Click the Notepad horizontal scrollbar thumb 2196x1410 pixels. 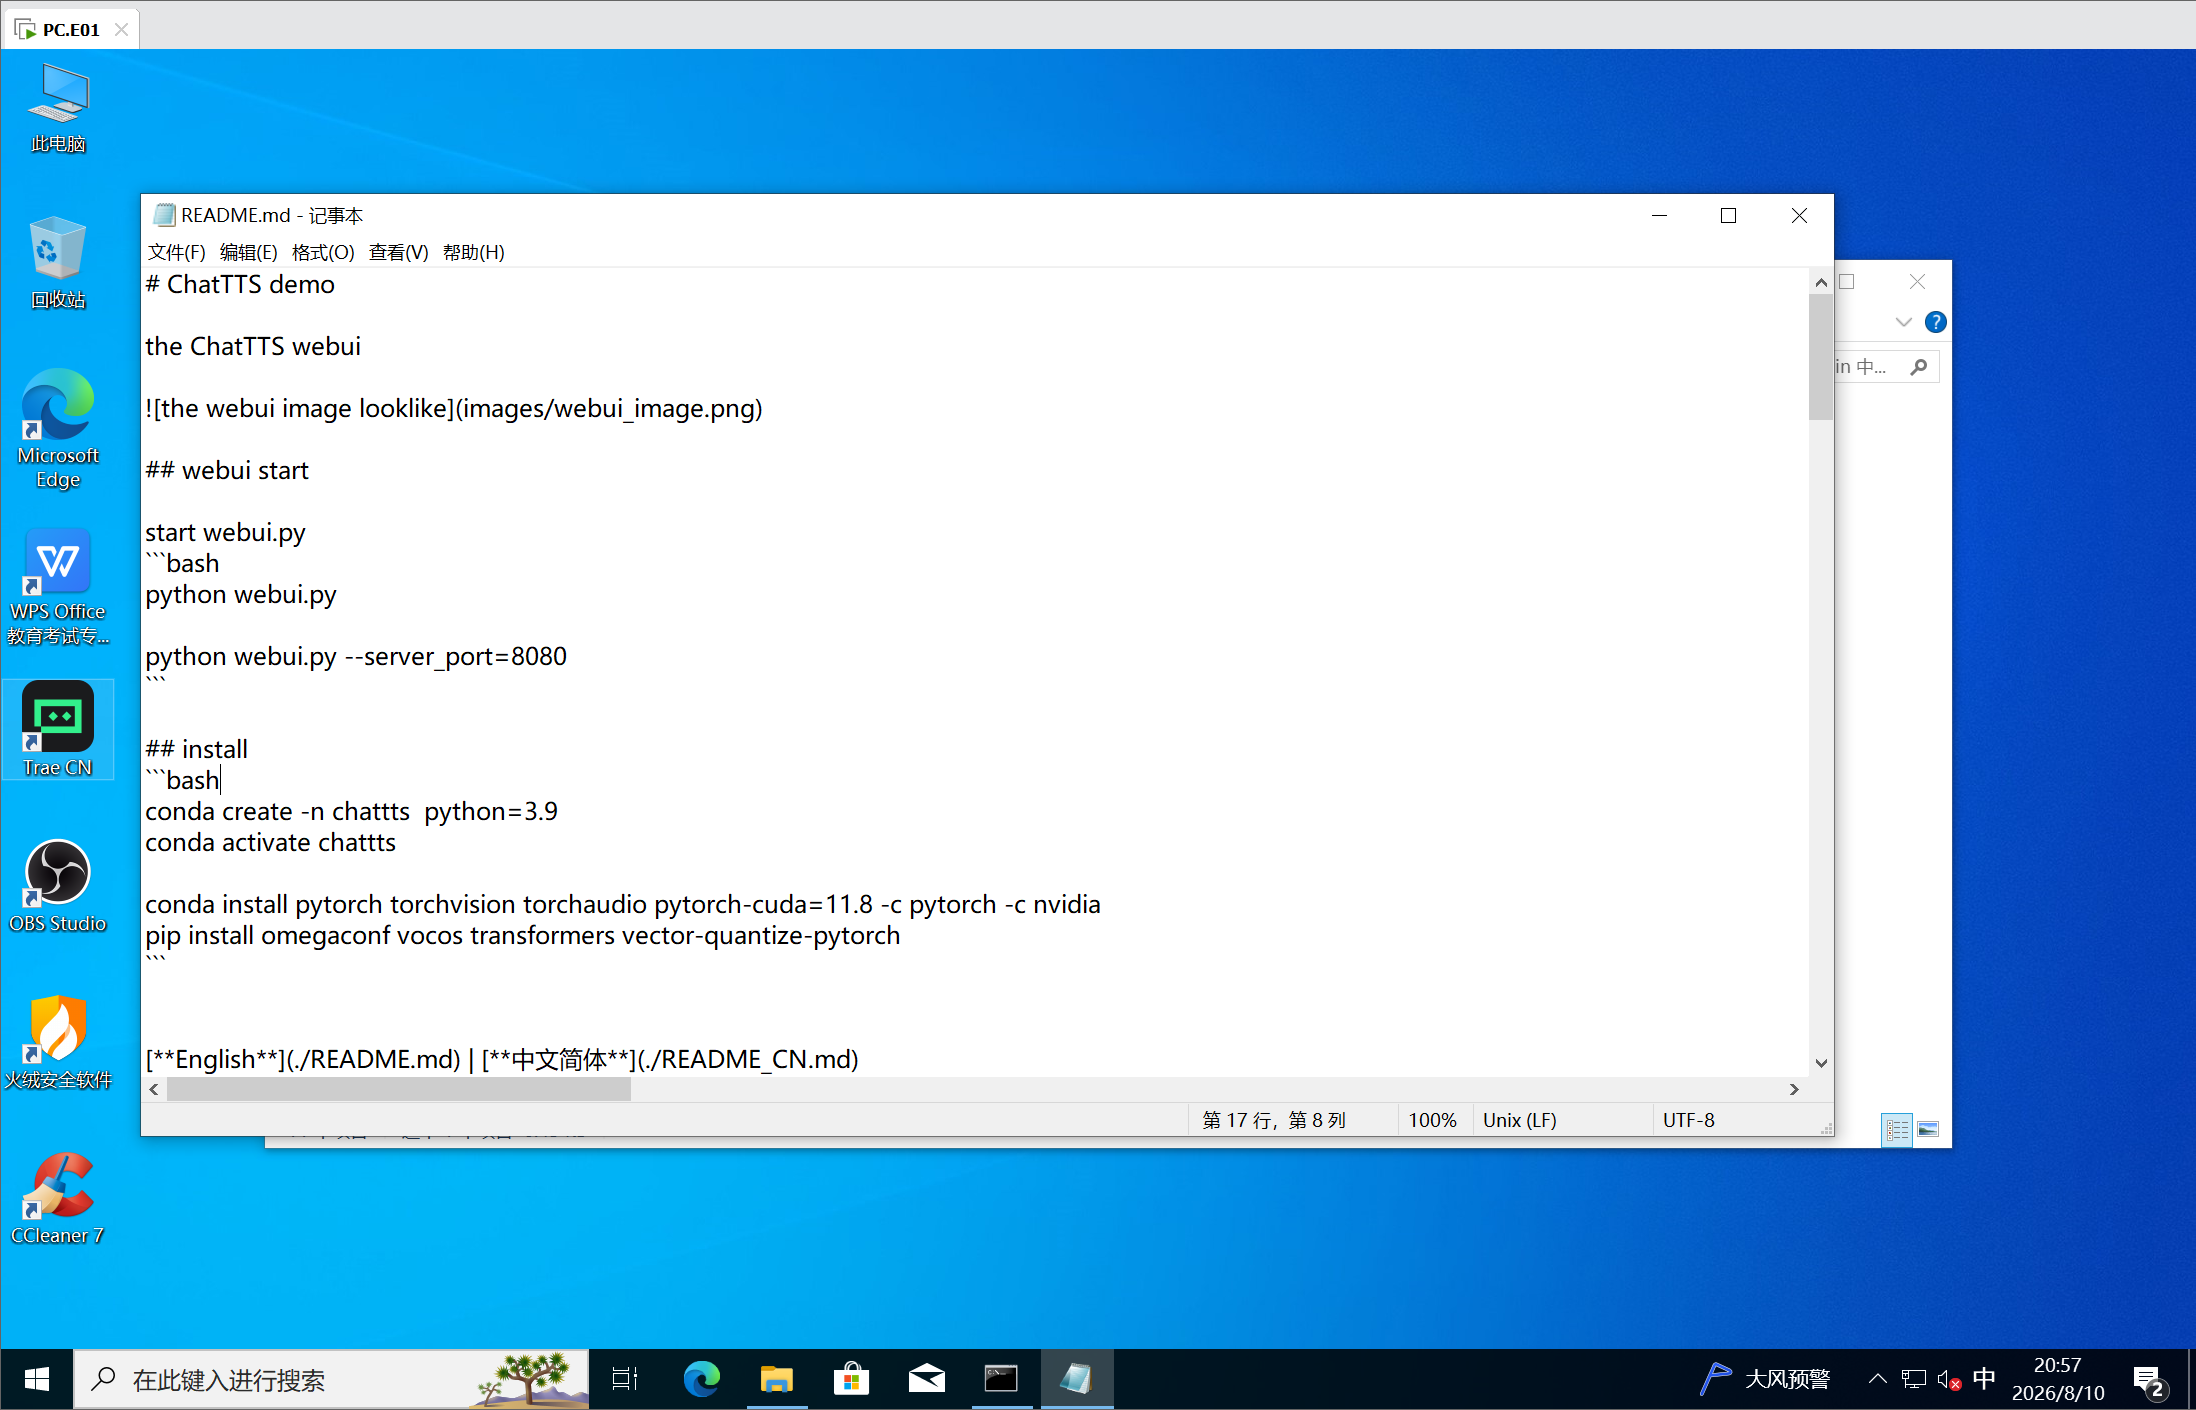click(x=398, y=1089)
